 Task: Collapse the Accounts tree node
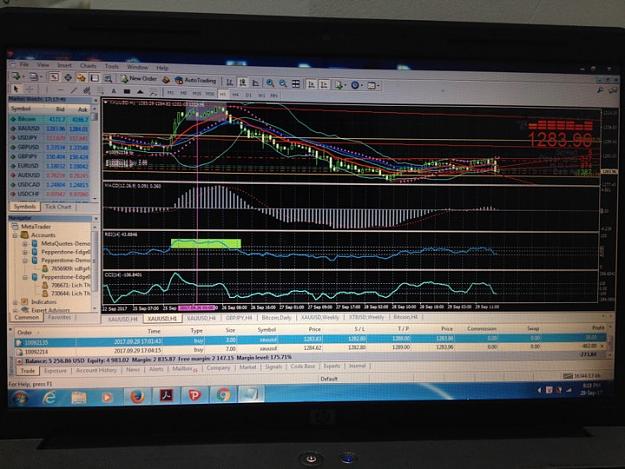point(15,235)
